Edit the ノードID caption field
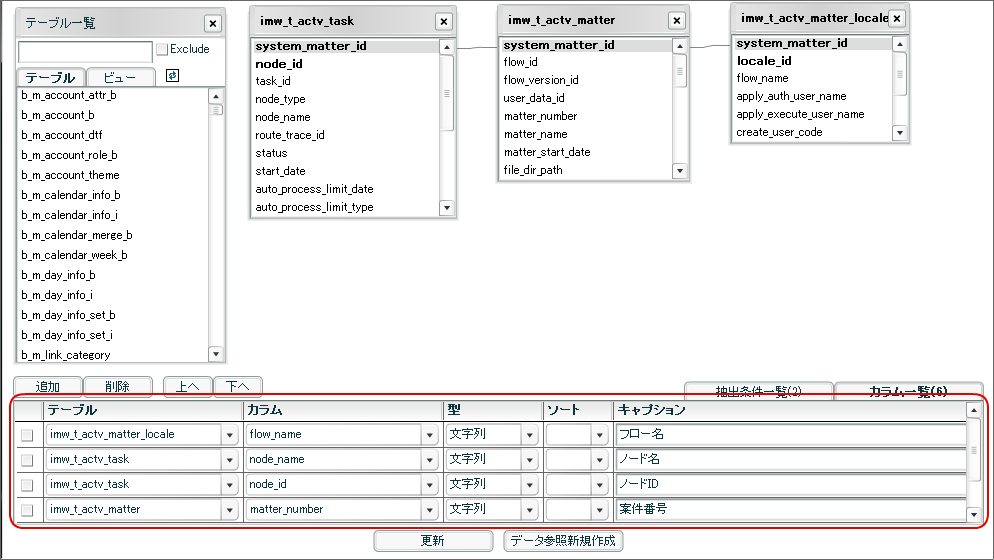The height and width of the screenshot is (560, 994). pyautogui.click(x=791, y=485)
